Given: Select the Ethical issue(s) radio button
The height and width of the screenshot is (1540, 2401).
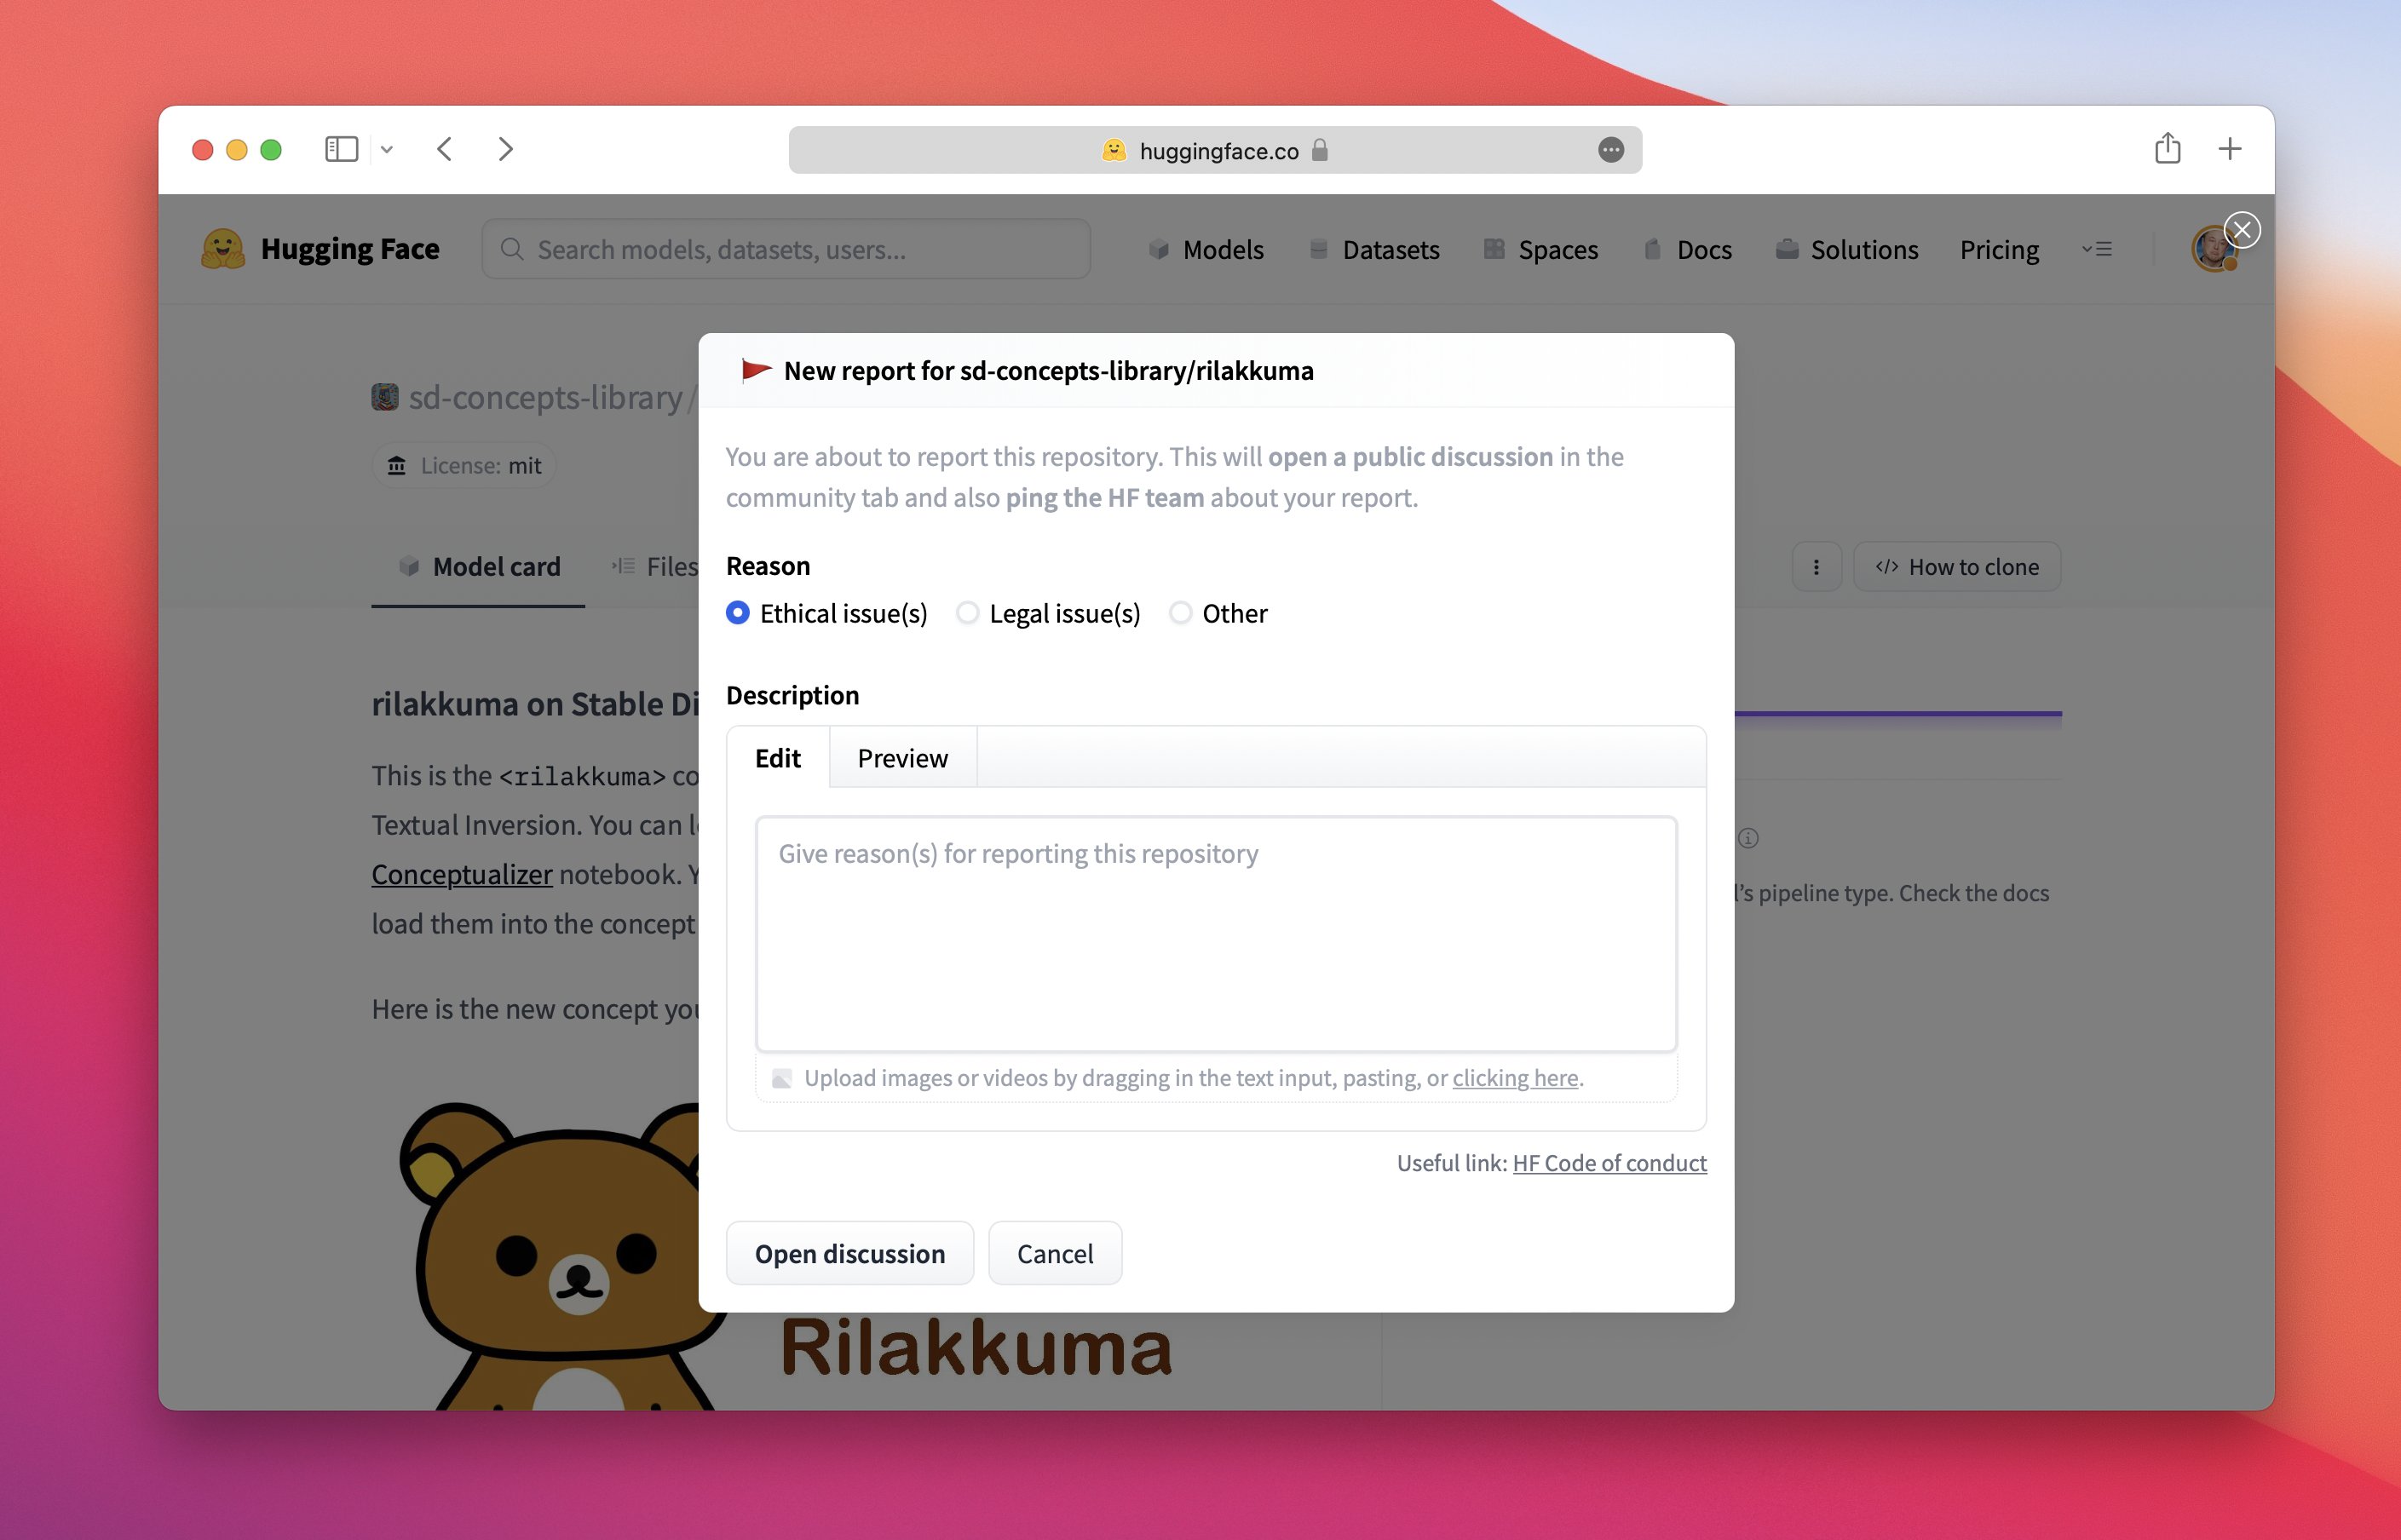Looking at the screenshot, I should (737, 611).
